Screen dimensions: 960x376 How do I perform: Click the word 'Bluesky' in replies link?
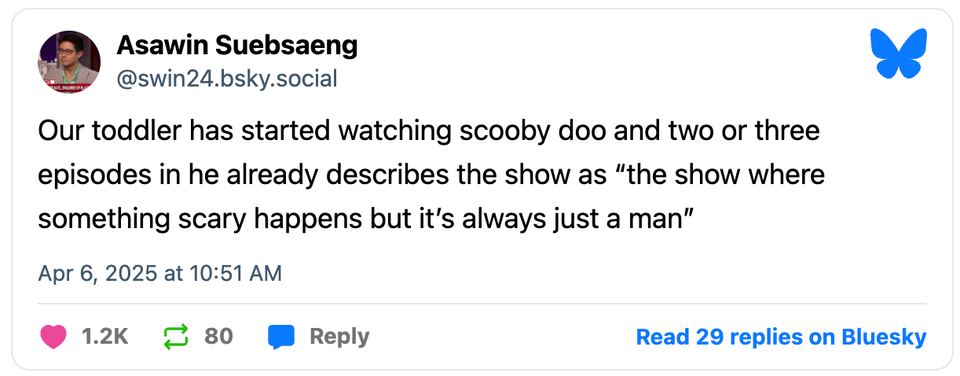pyautogui.click(x=883, y=337)
